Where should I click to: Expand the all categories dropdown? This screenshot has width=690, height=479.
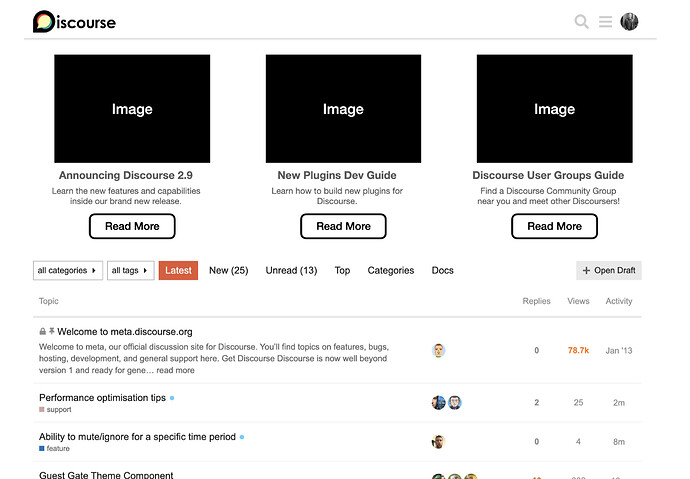click(68, 271)
